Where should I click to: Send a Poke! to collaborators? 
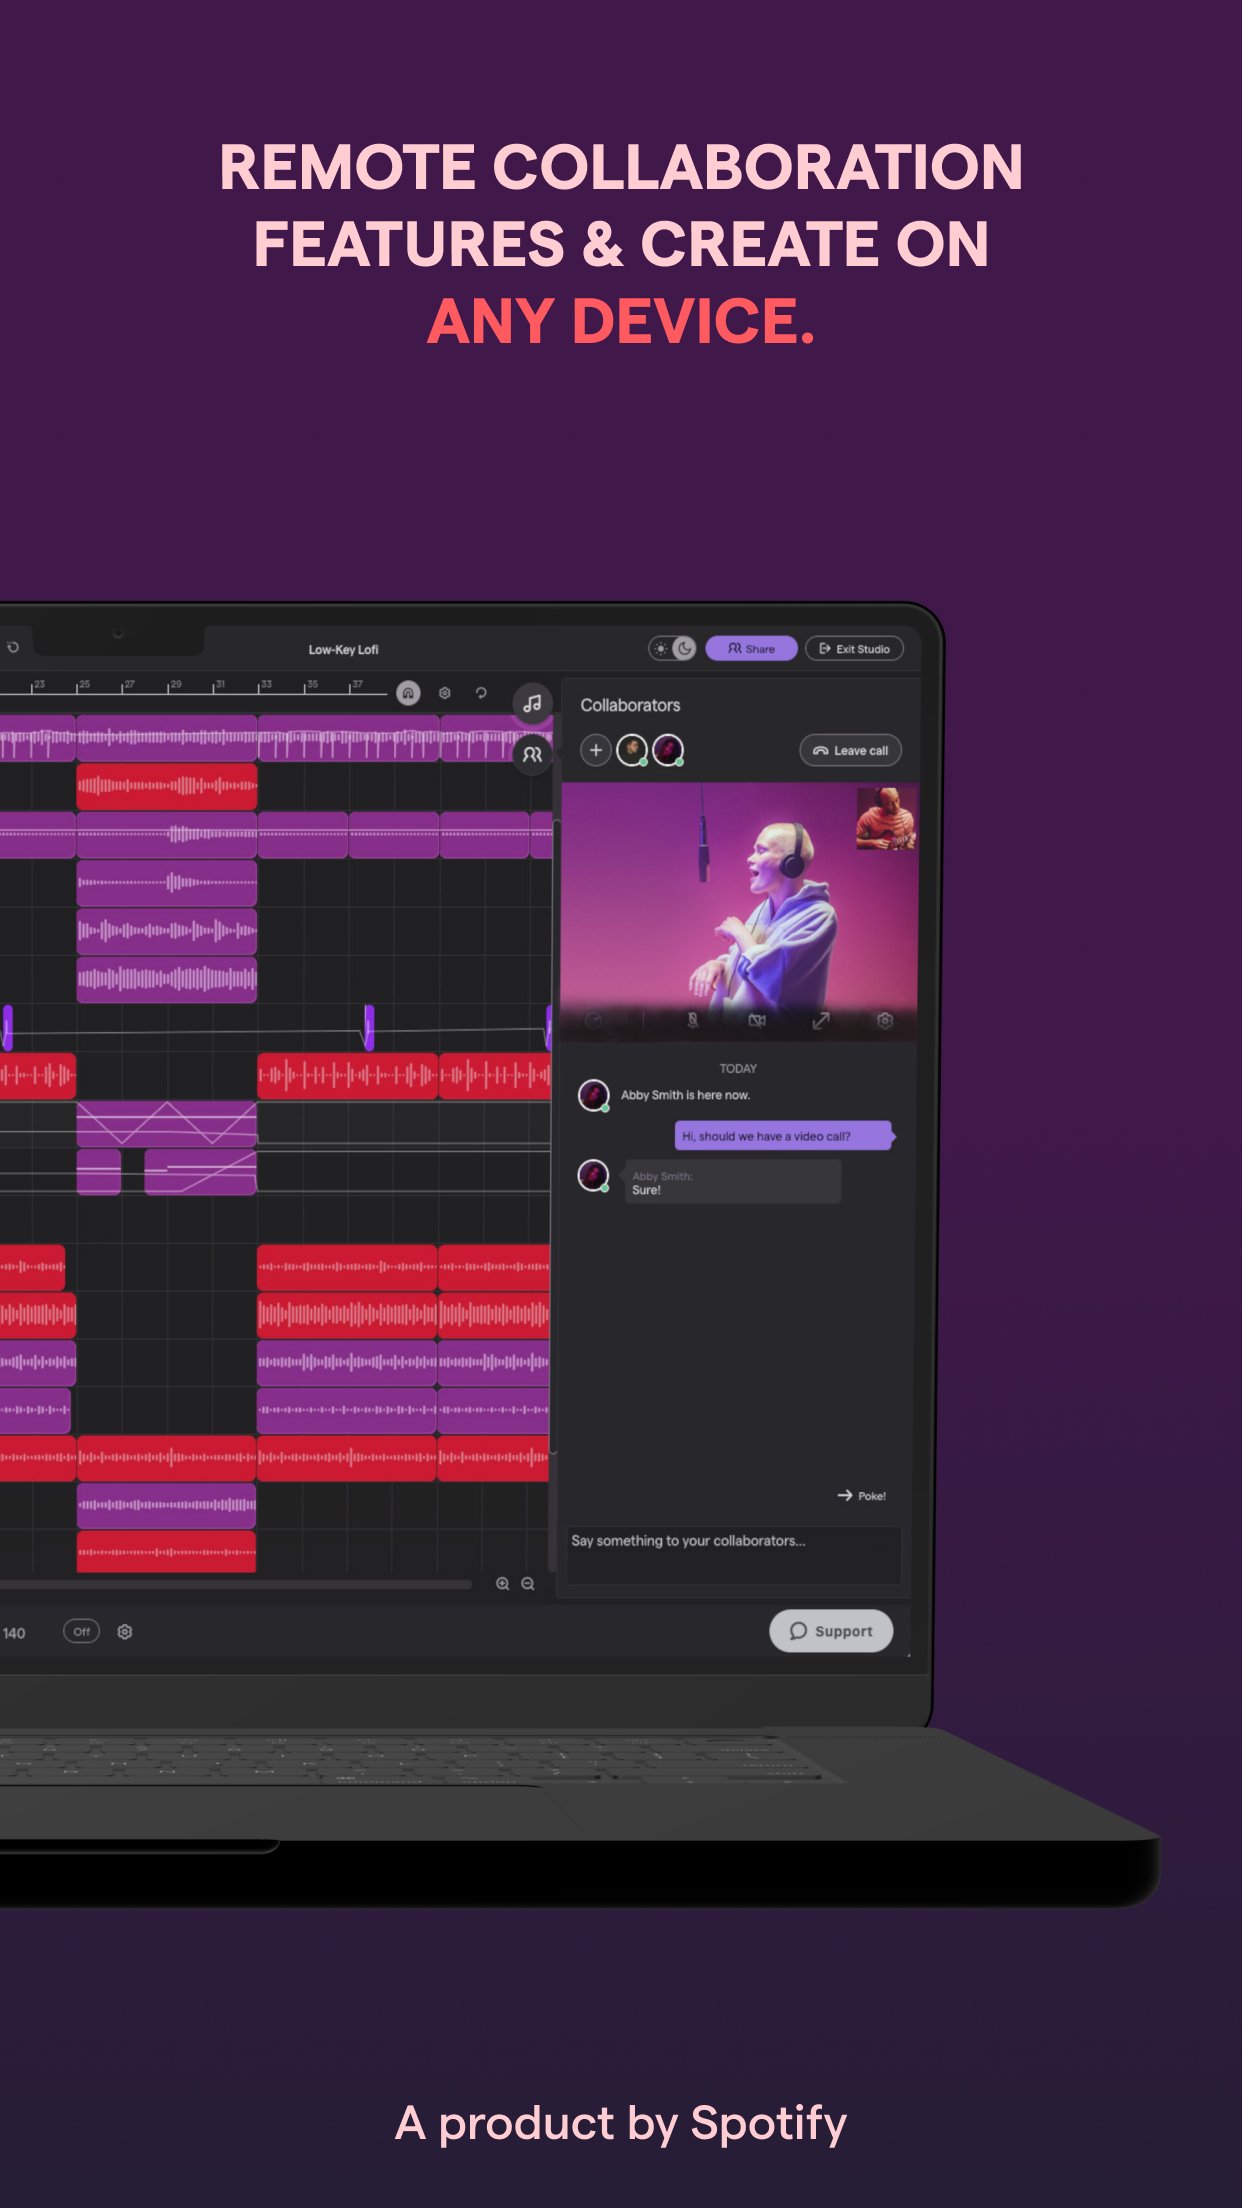click(862, 1496)
